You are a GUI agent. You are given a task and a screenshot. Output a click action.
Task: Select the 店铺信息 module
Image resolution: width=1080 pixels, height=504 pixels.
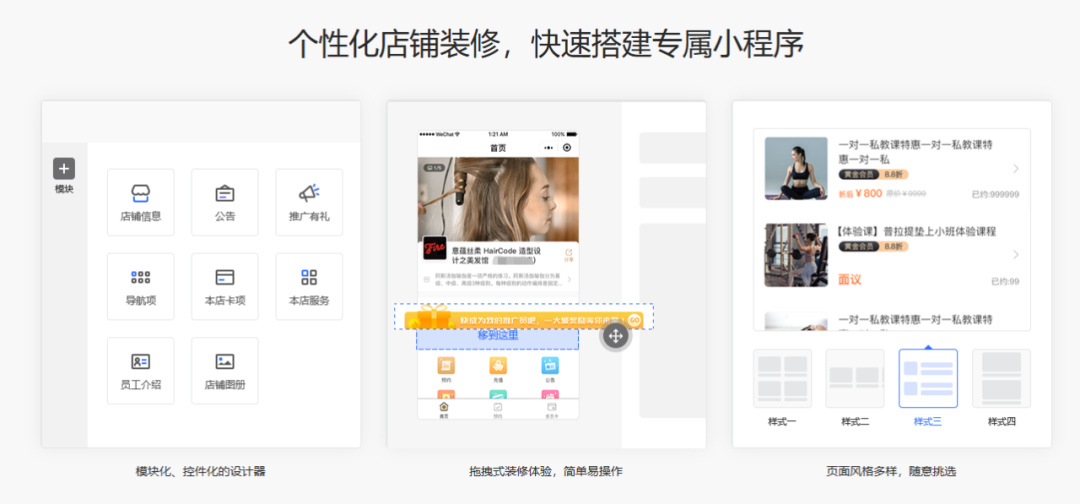[141, 202]
